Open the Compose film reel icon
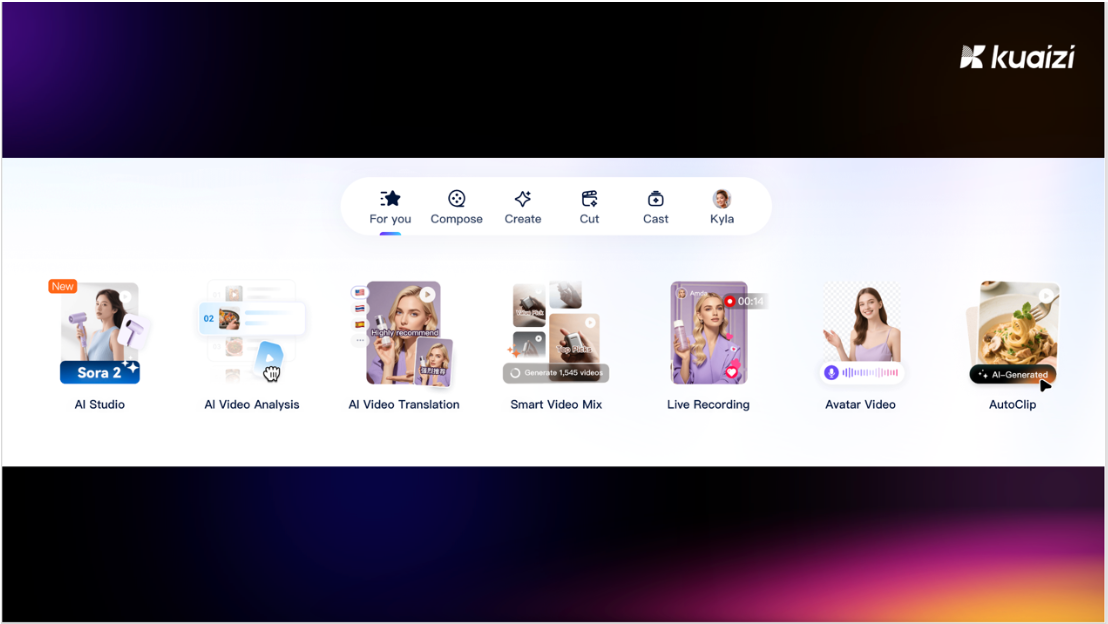Screen dimensions: 1108x624 [456, 199]
